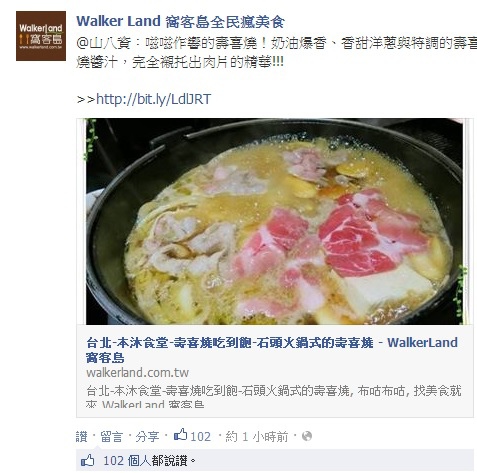View the sukiyaki hot pot photo
Screen dimensions: 477x473
pos(274,221)
